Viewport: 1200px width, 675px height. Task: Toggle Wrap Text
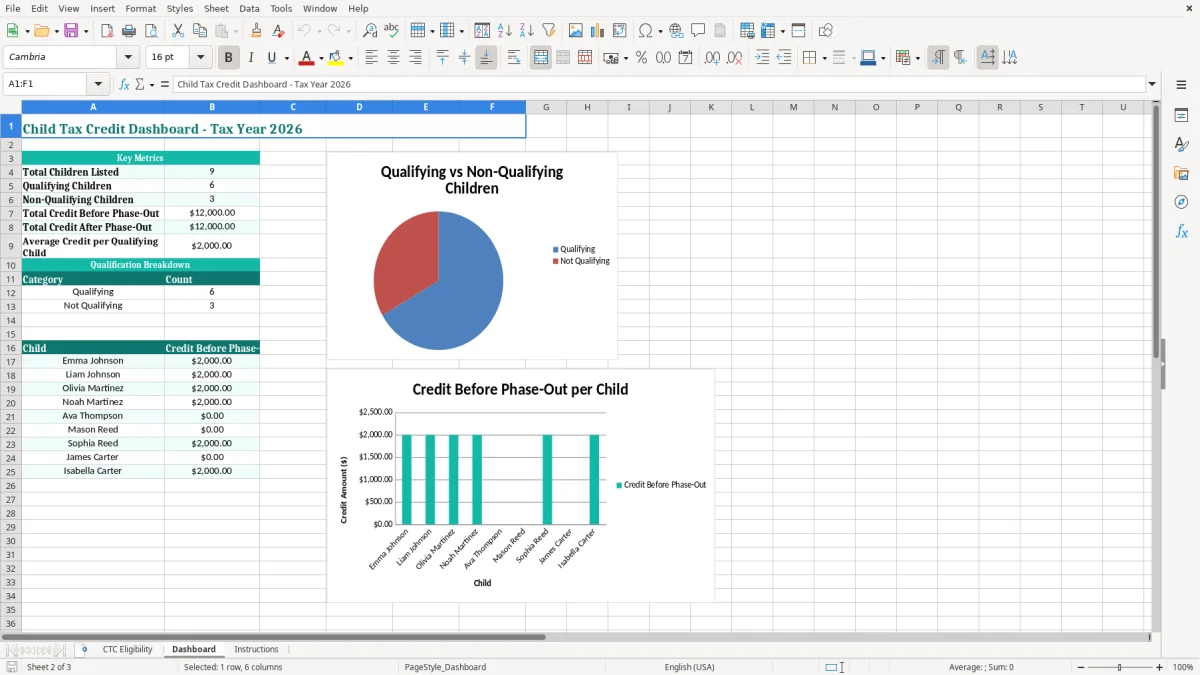[514, 58]
